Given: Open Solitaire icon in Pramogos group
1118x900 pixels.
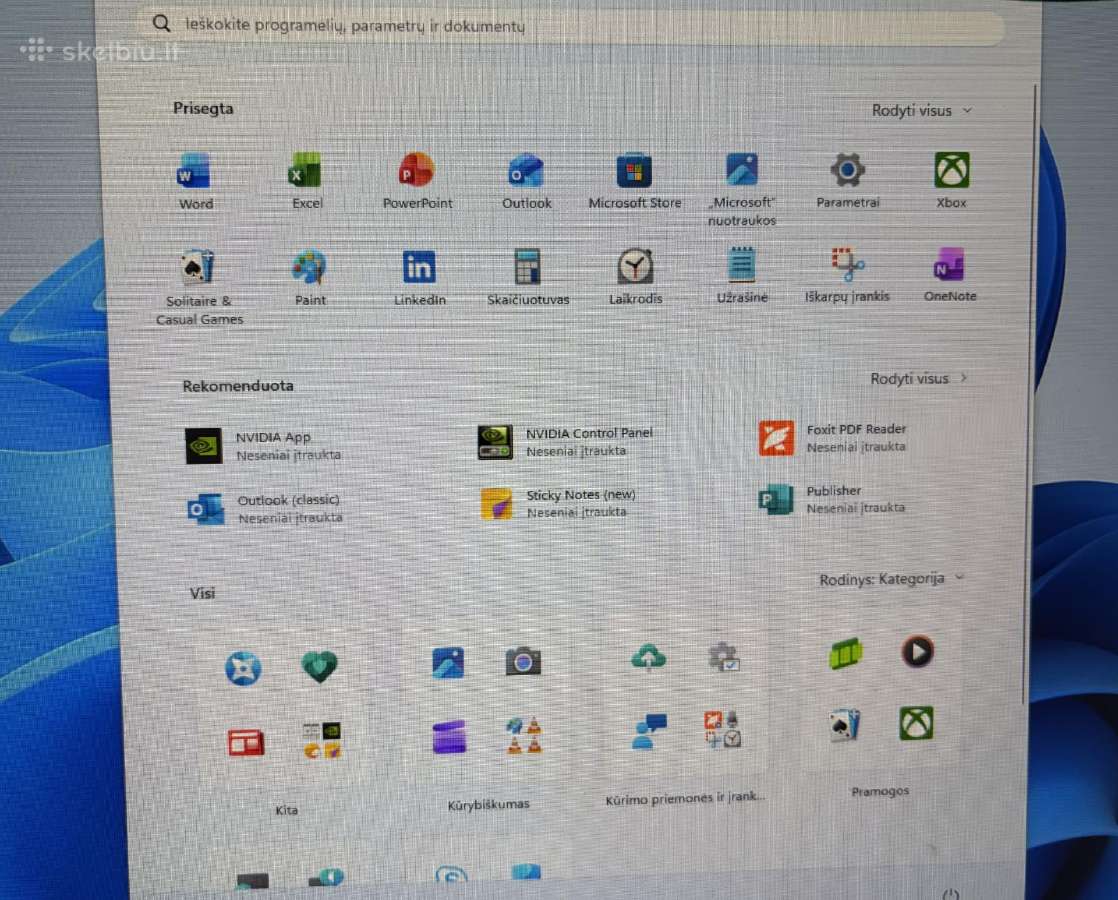Looking at the screenshot, I should pos(844,725).
